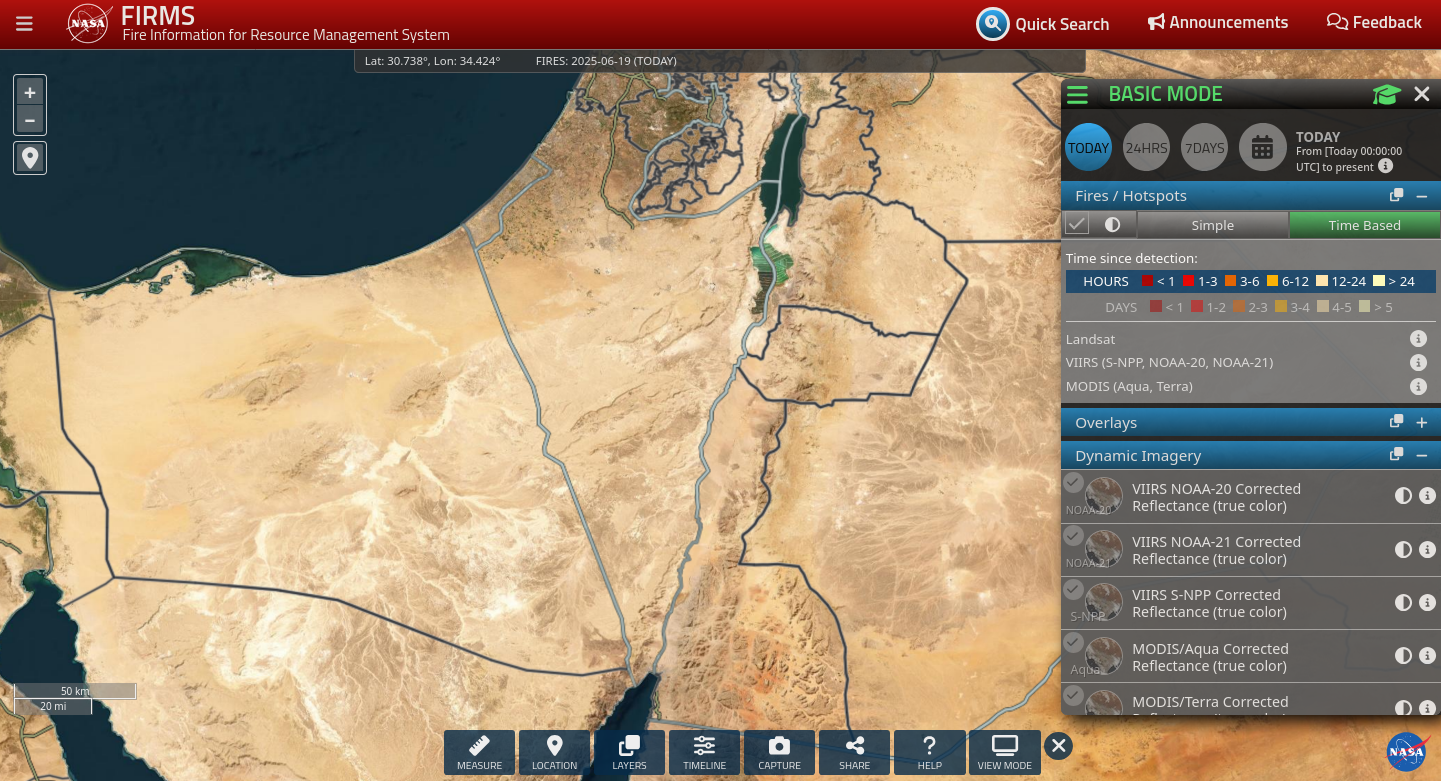Open the Layers tool
1441x781 pixels.
629,752
